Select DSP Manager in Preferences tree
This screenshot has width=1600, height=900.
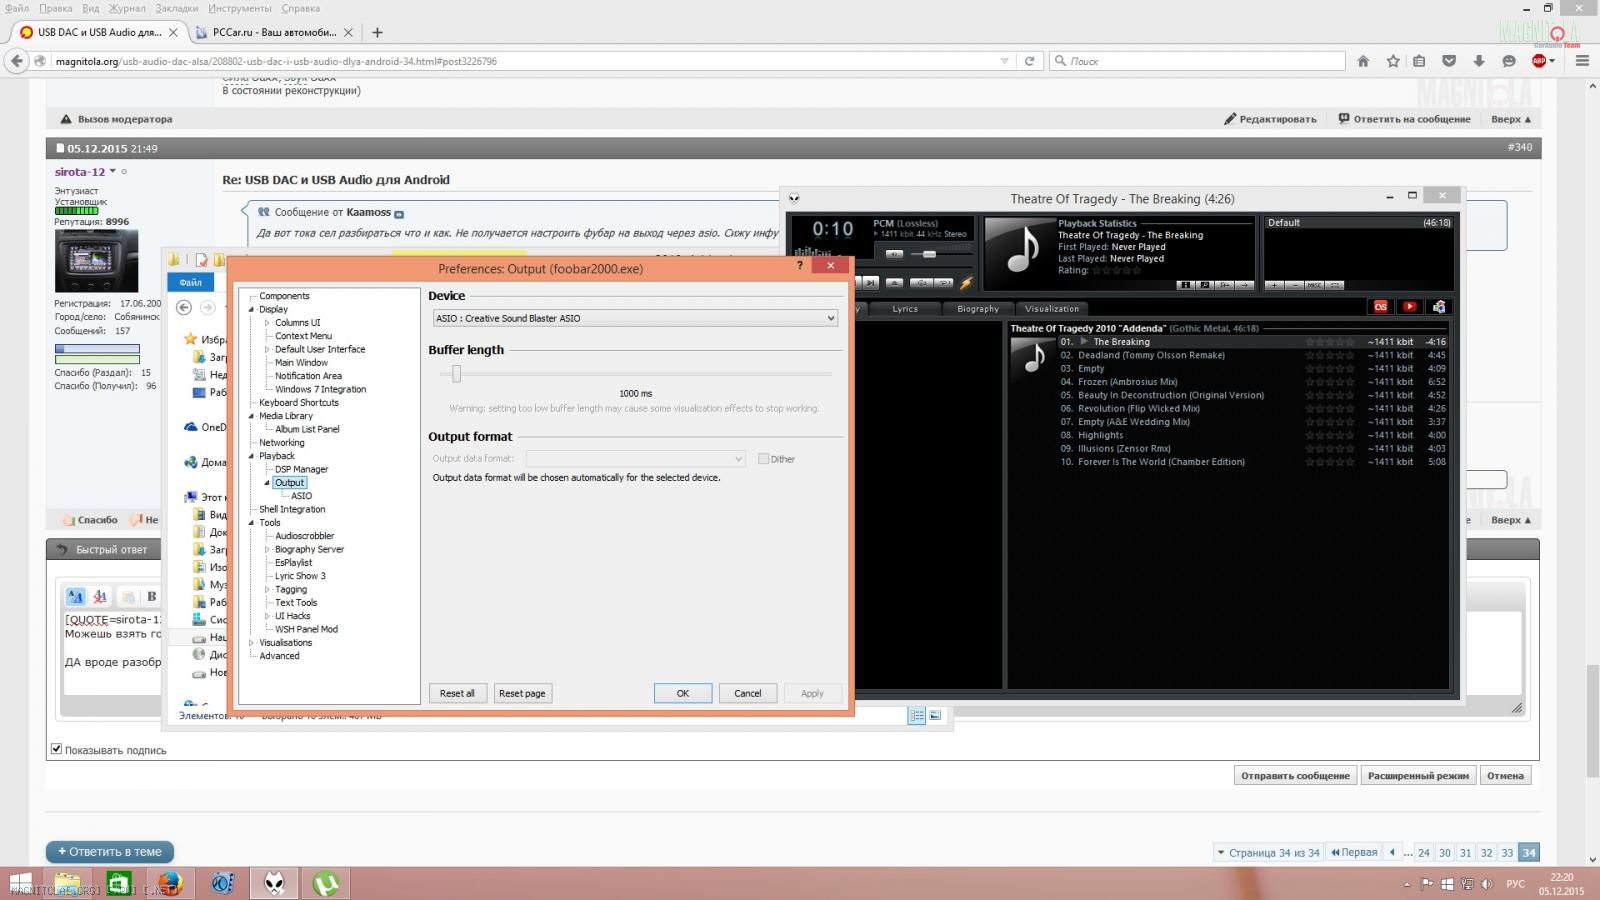(x=301, y=469)
